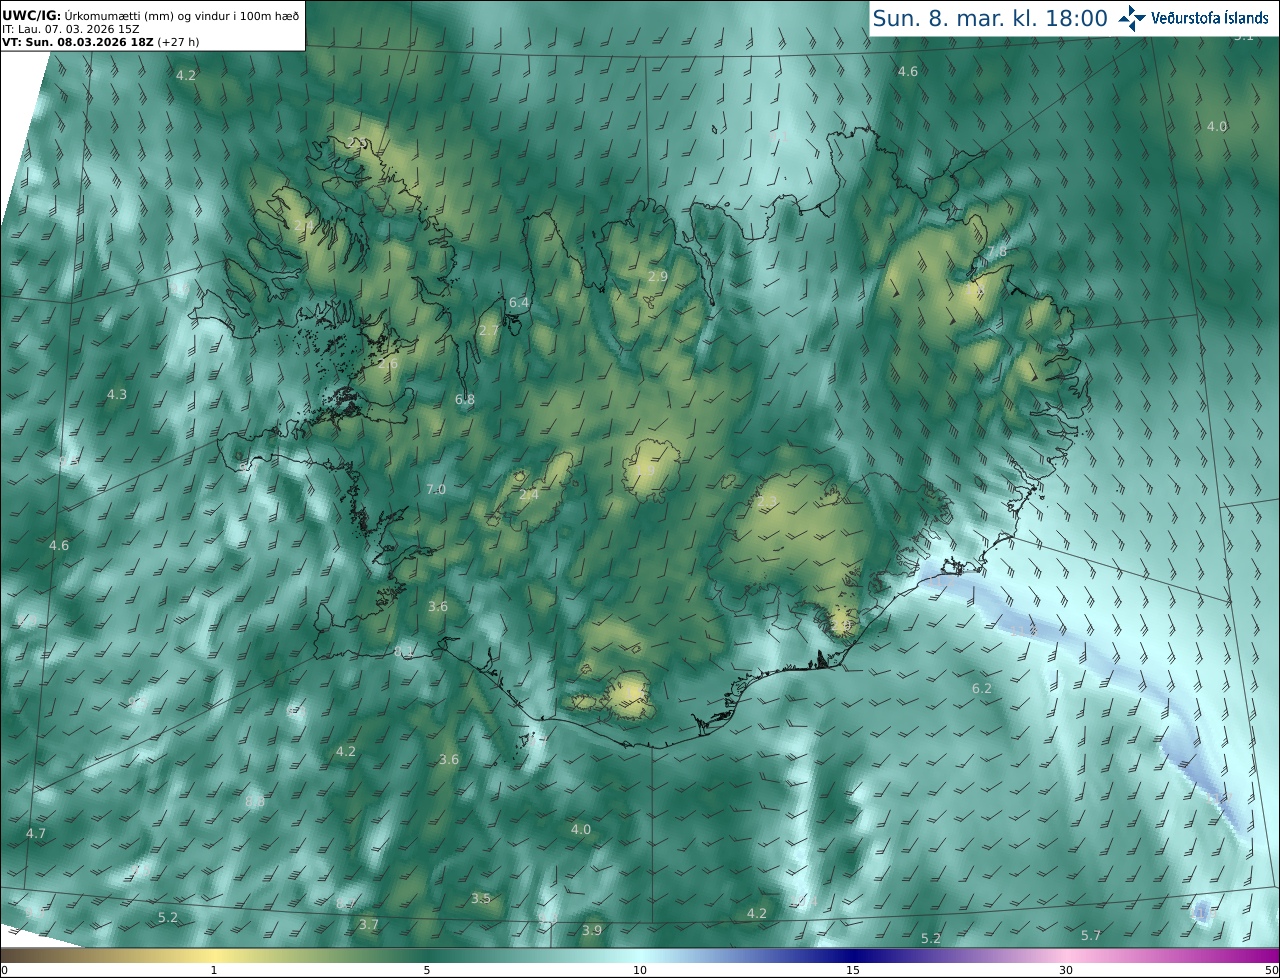This screenshot has width=1280, height=978.
Task: Click the 5 tick on the color scale
Action: pyautogui.click(x=427, y=970)
